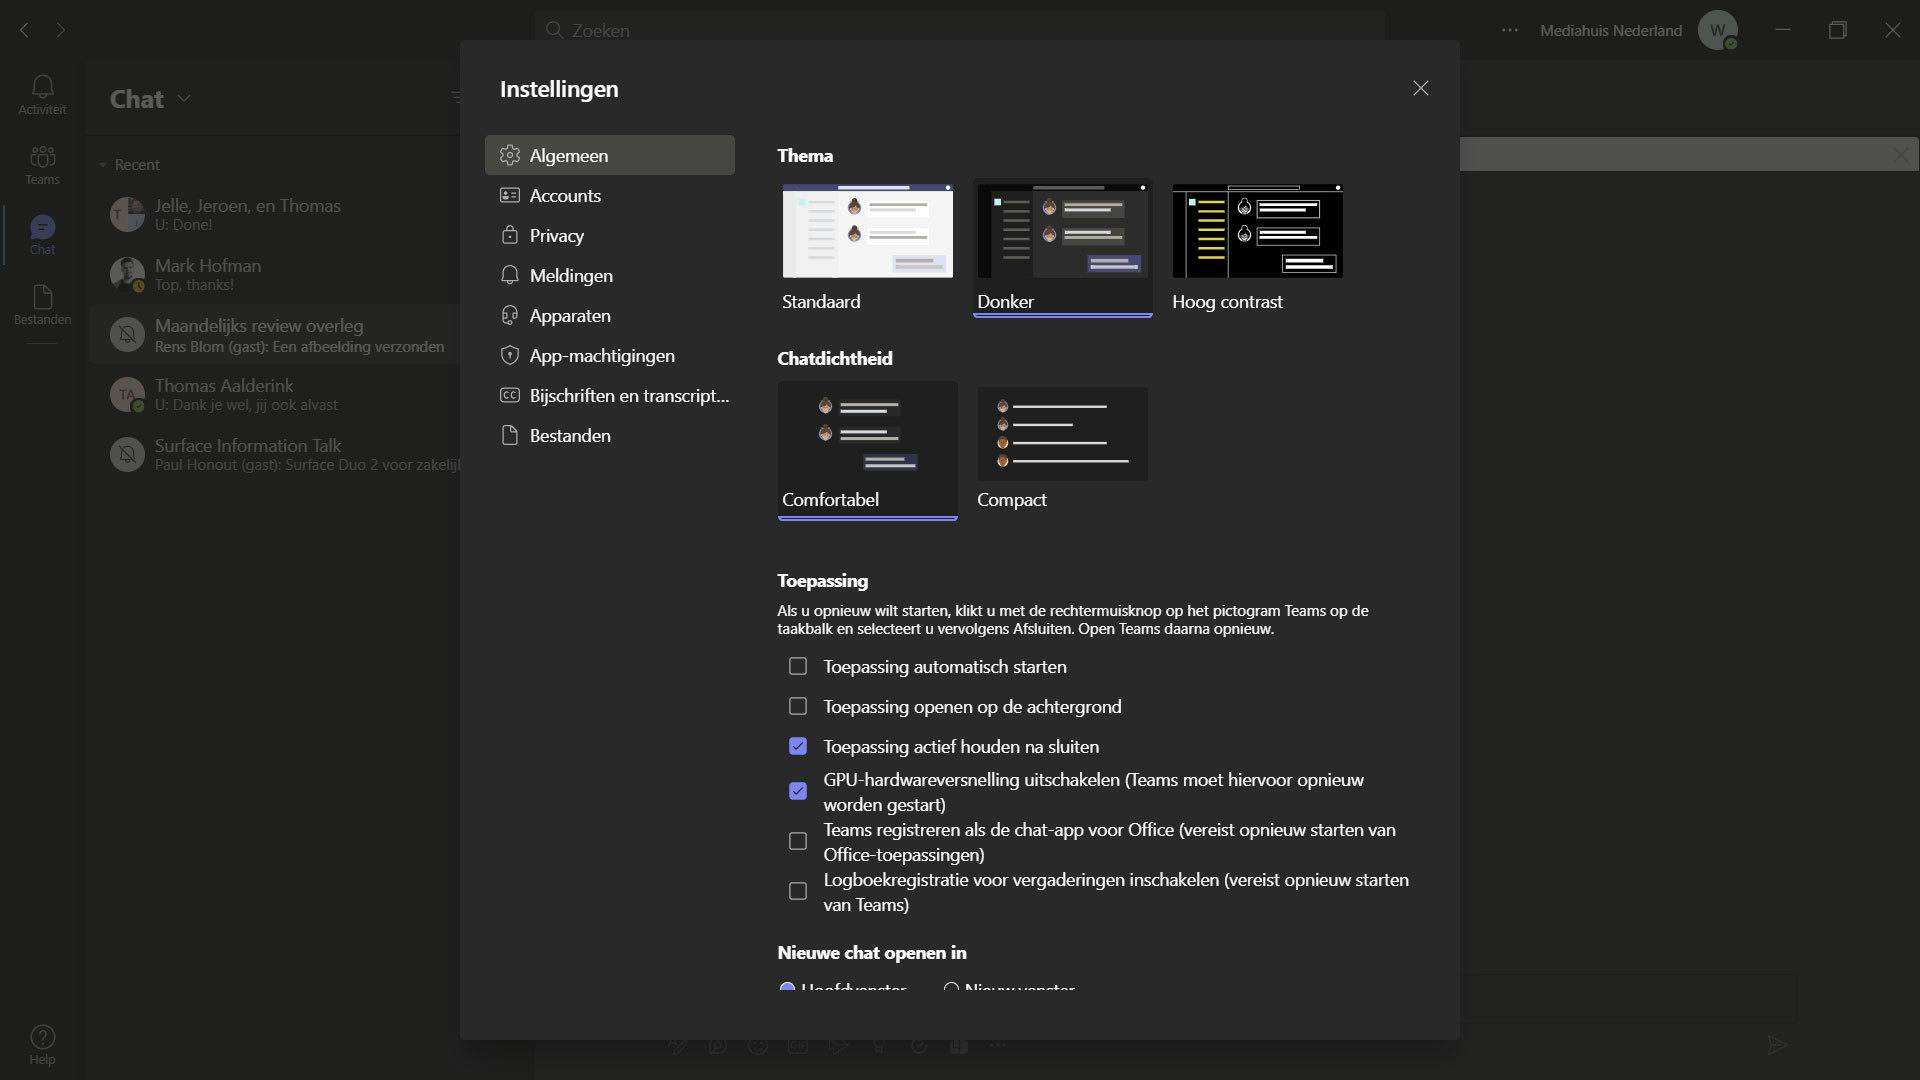The image size is (1920, 1080).
Task: Click the Zoeken search field
Action: pos(960,30)
